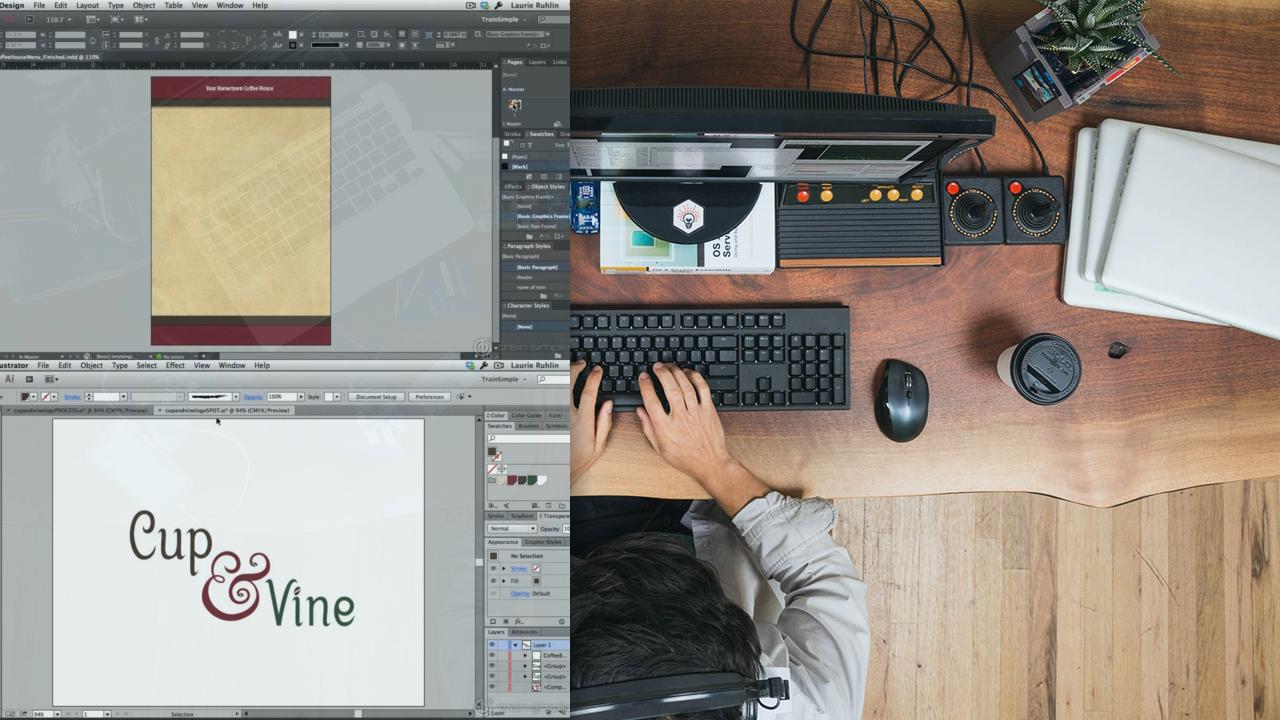The height and width of the screenshot is (720, 1280).
Task: Click the Preferences button
Action: [x=429, y=396]
